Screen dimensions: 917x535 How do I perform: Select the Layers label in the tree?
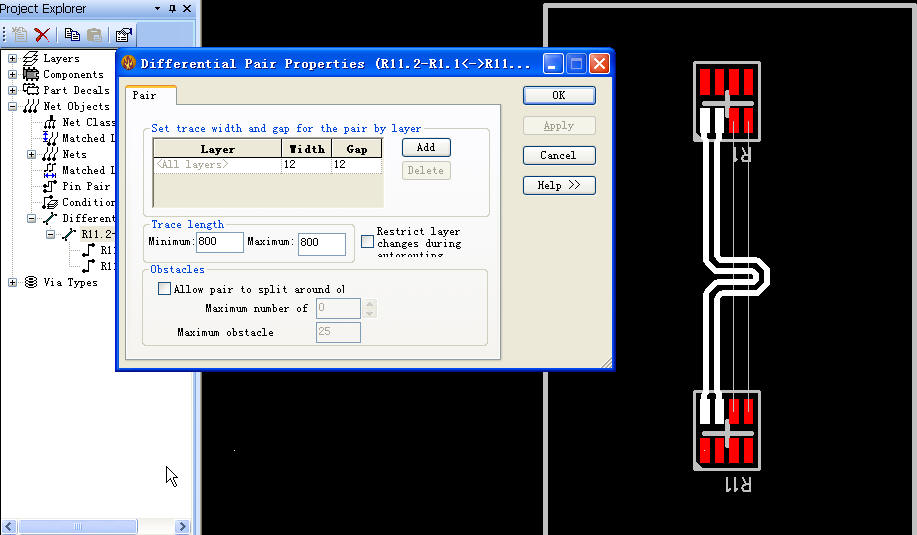click(x=61, y=58)
